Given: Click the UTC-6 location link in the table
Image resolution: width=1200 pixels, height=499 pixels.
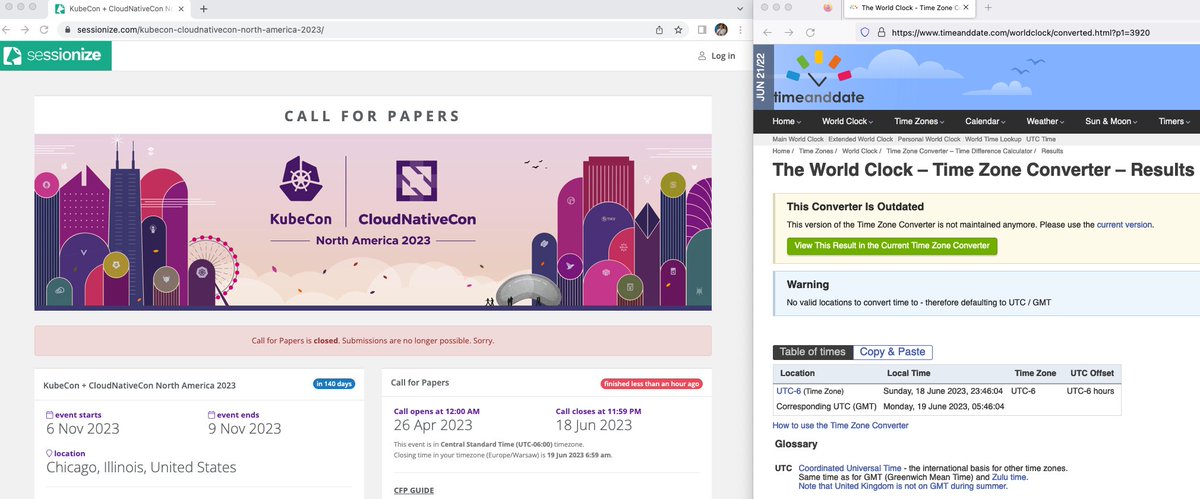Looking at the screenshot, I should coord(789,391).
